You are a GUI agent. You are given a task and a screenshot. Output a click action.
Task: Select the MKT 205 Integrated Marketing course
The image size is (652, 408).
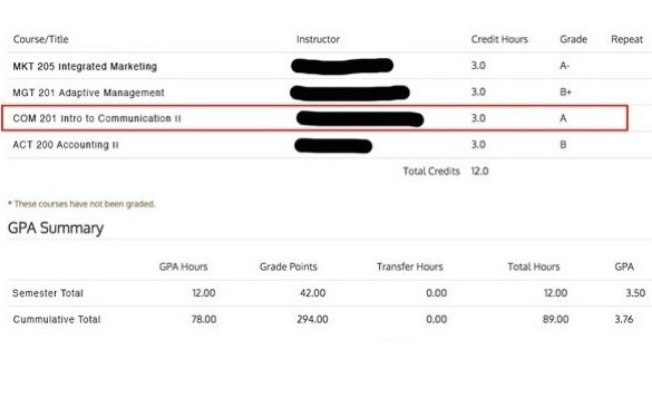(x=85, y=66)
